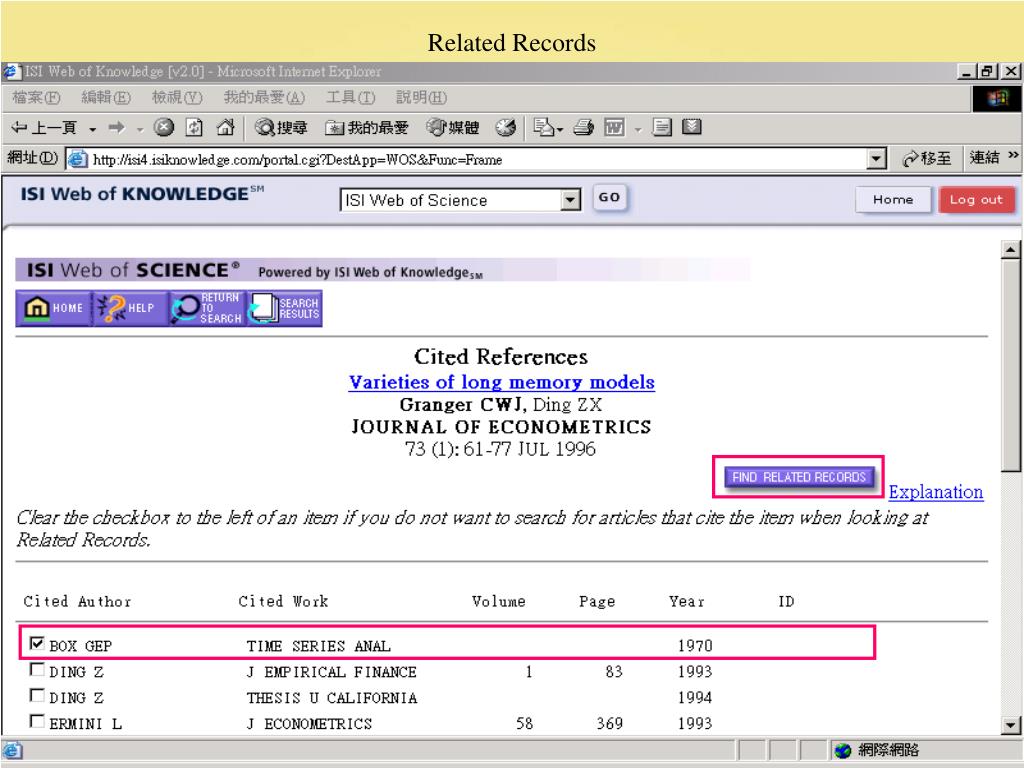Screen dimensions: 1024x768
Task: Click the ISI Web of Science HOME button
Action: click(x=54, y=308)
